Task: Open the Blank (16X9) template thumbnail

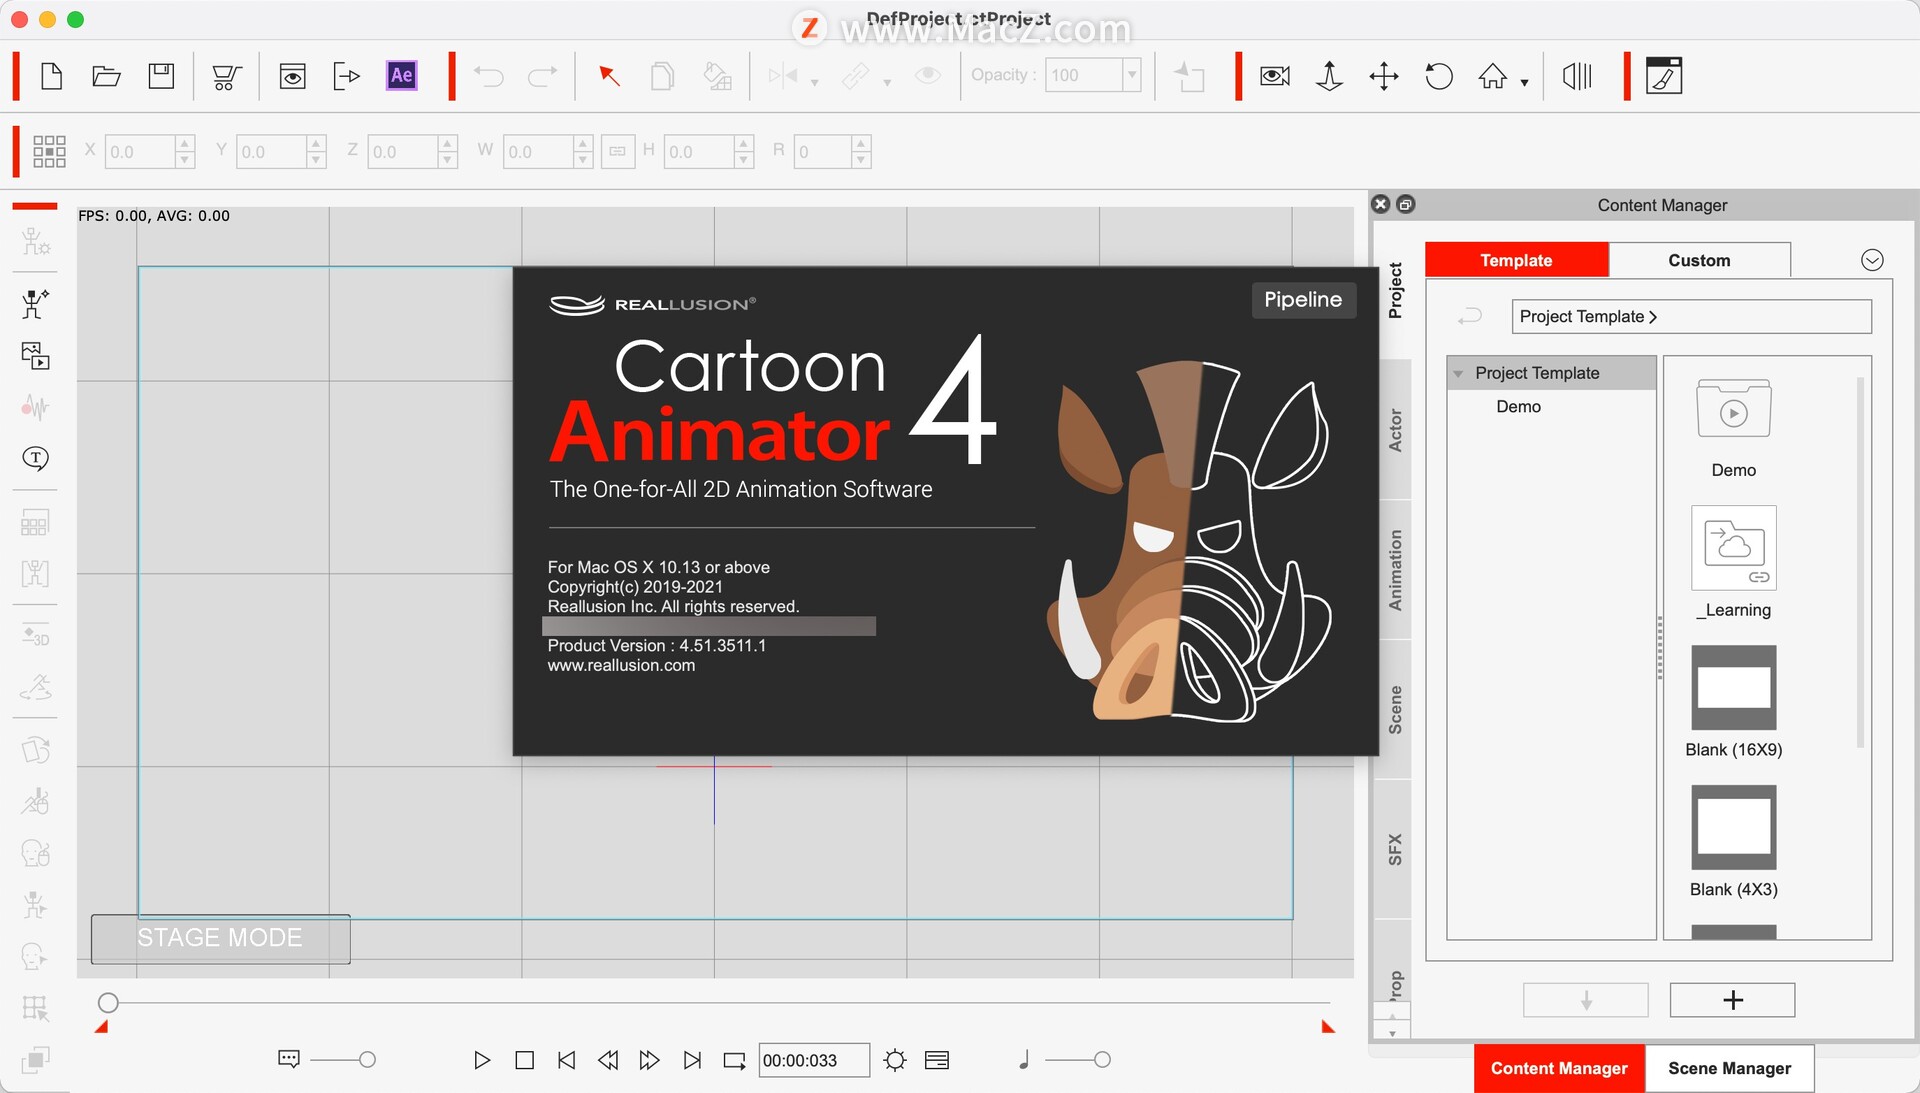Action: (x=1733, y=688)
